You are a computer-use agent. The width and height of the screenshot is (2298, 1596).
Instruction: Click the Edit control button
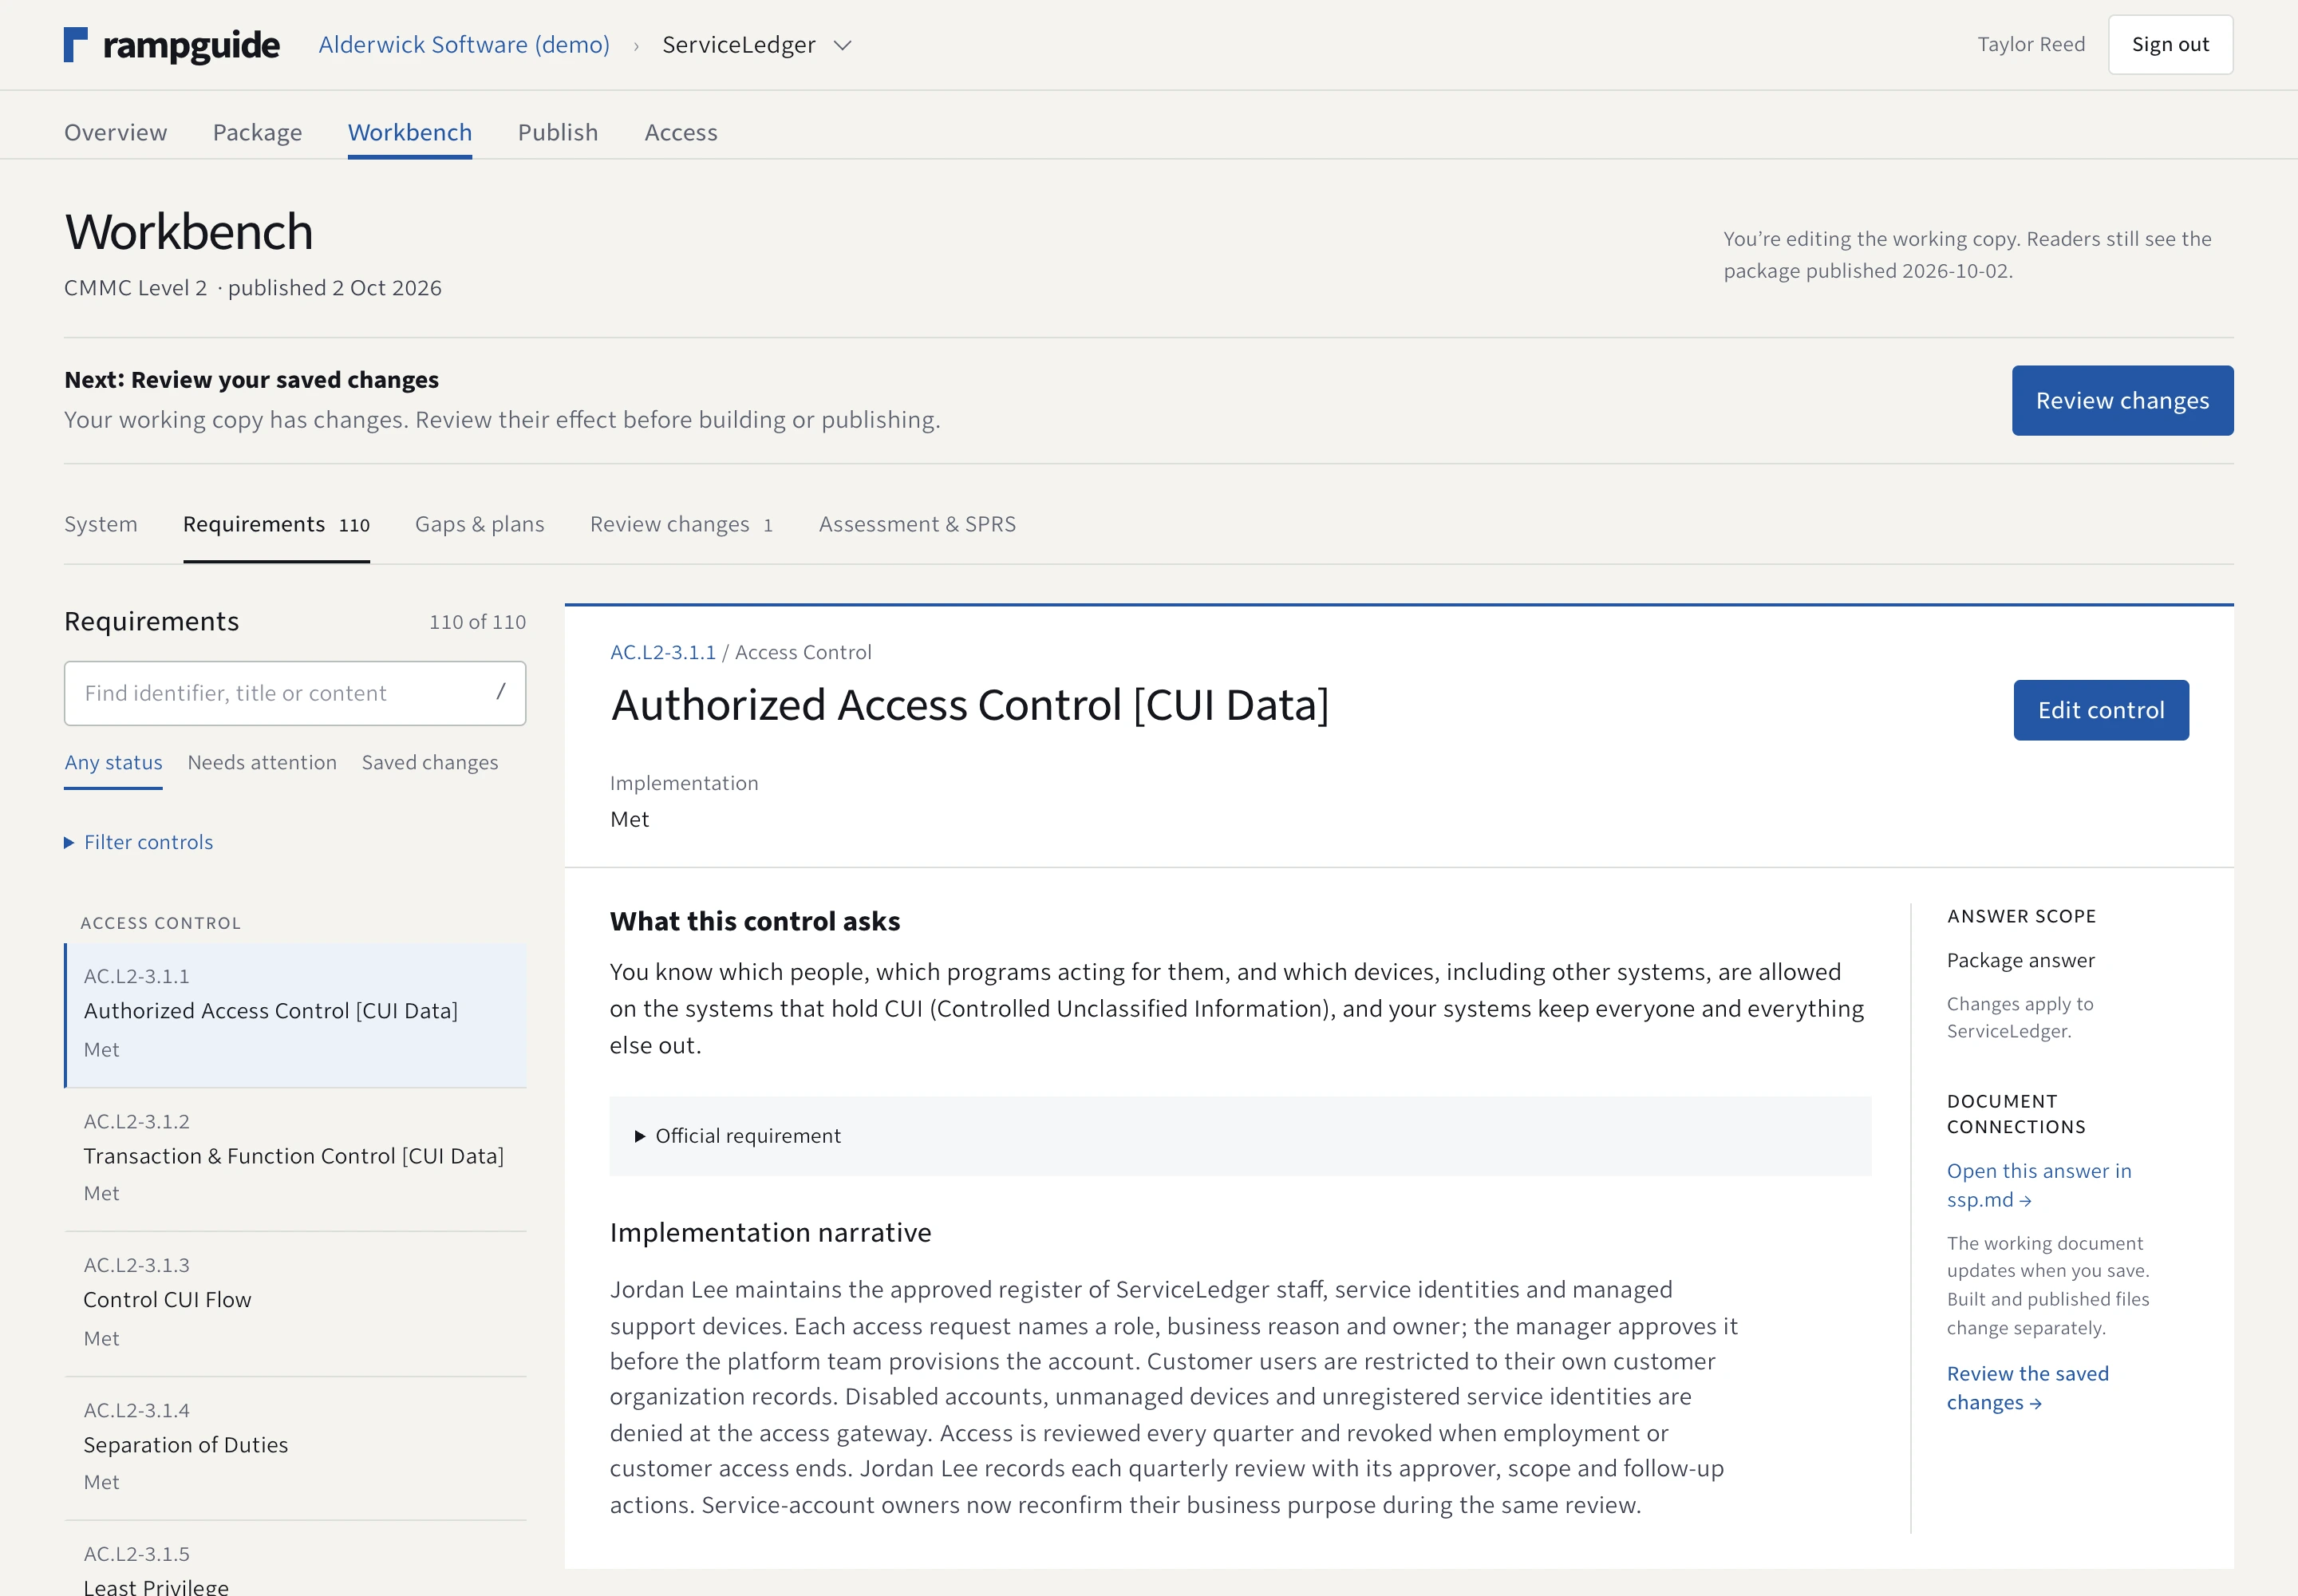click(2100, 711)
